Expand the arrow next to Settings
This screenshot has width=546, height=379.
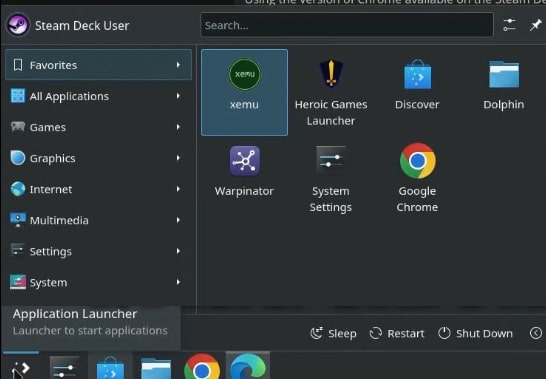point(178,251)
